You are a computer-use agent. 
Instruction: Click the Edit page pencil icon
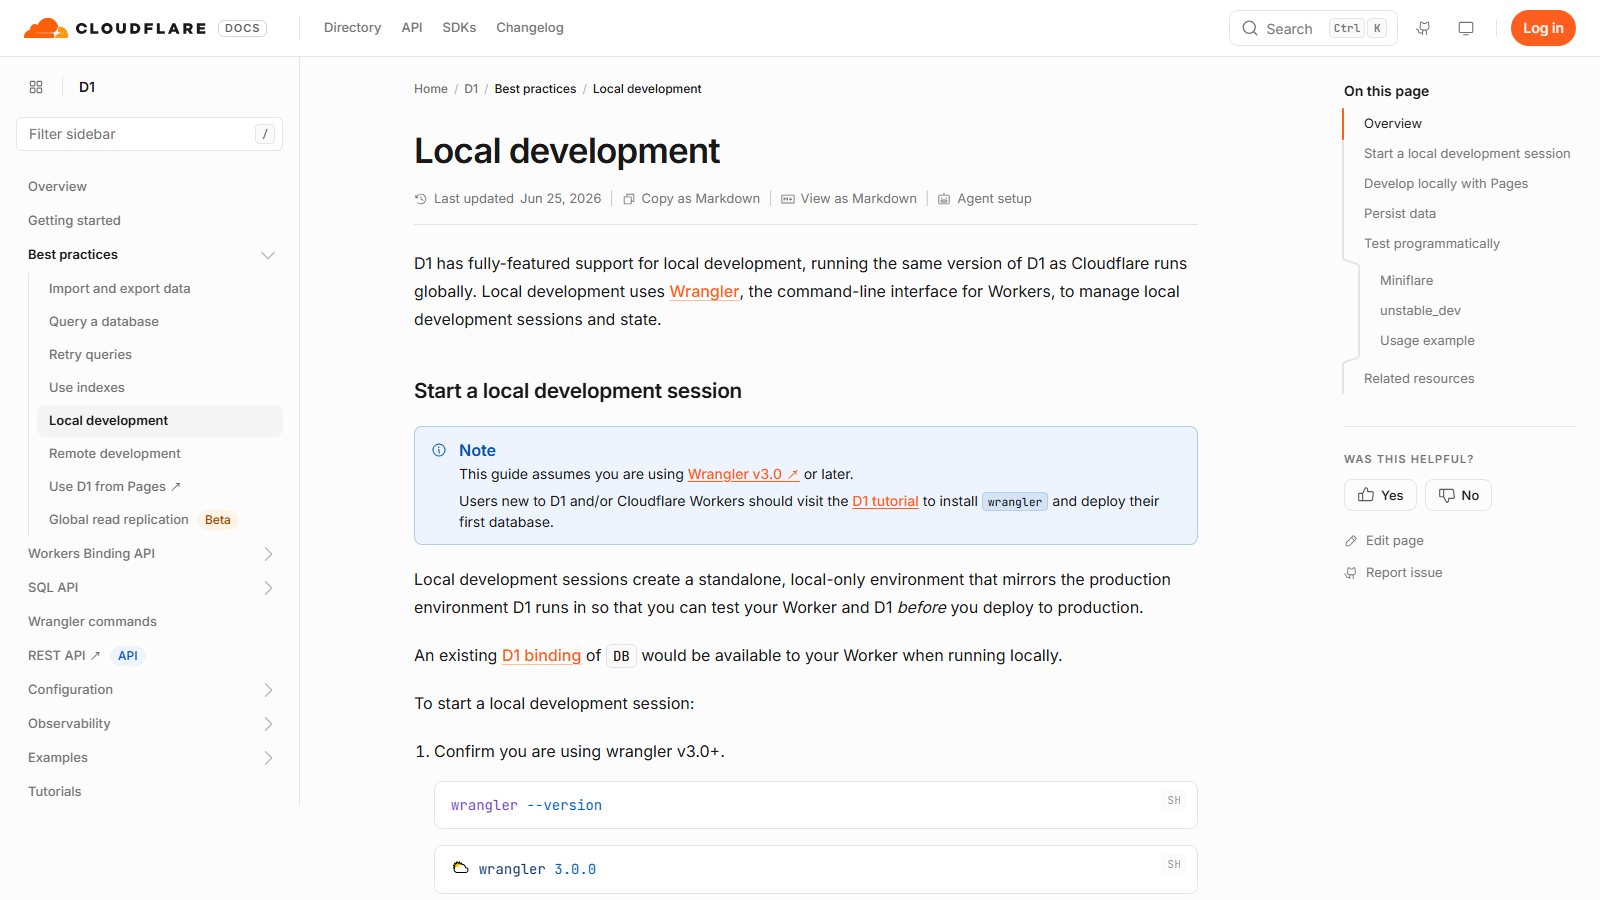(1351, 541)
